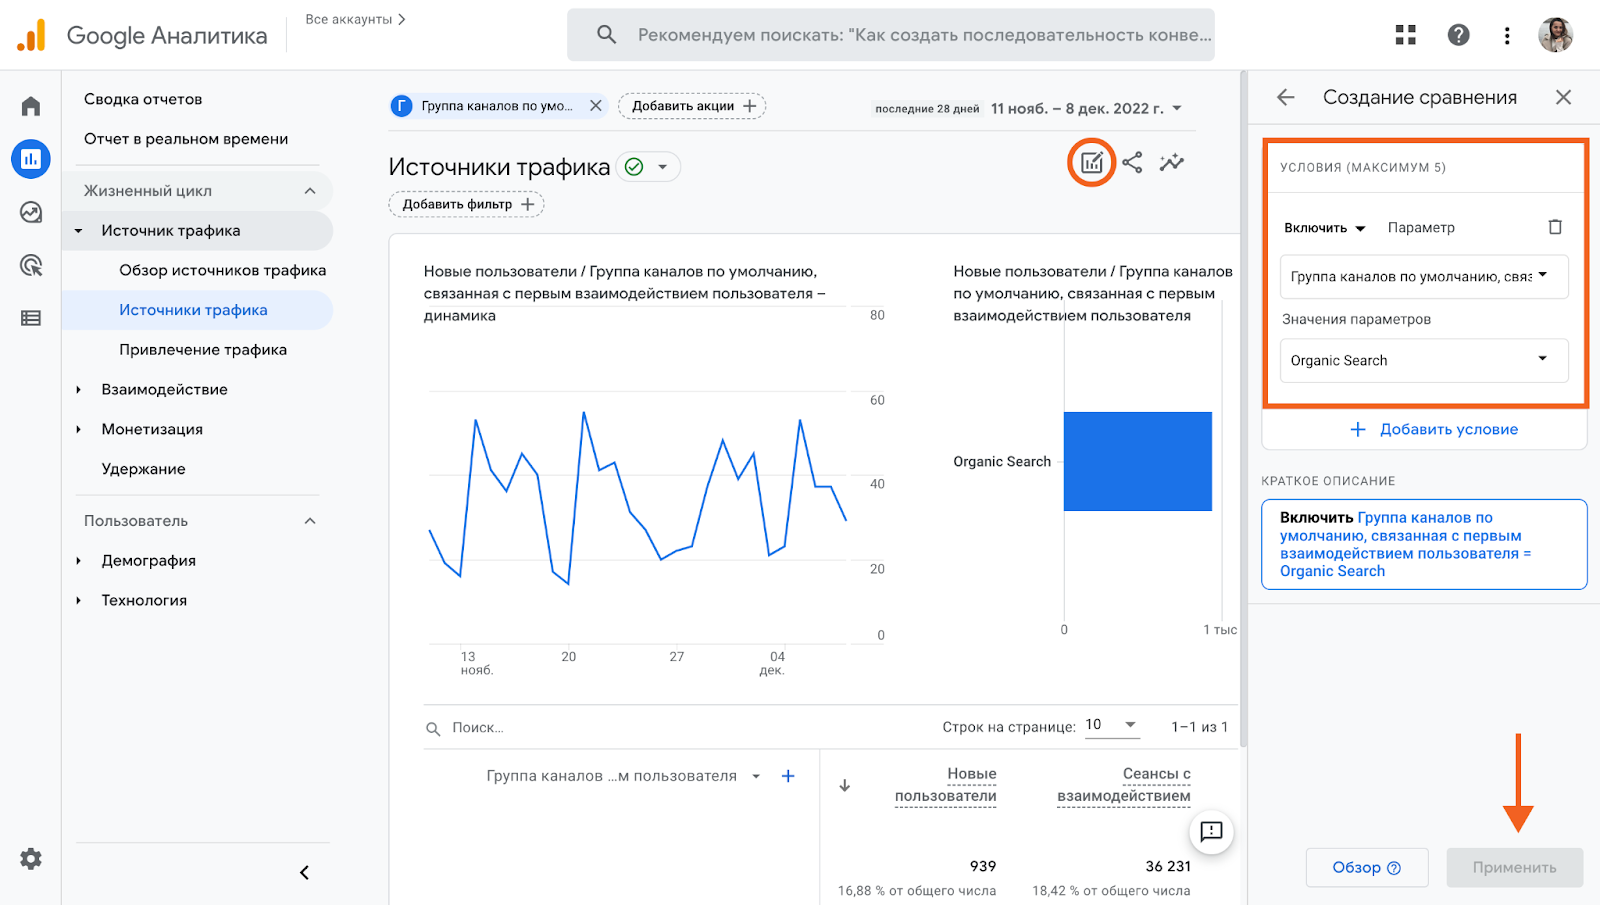
Task: Click the circled edit comparison icon
Action: (x=1091, y=162)
